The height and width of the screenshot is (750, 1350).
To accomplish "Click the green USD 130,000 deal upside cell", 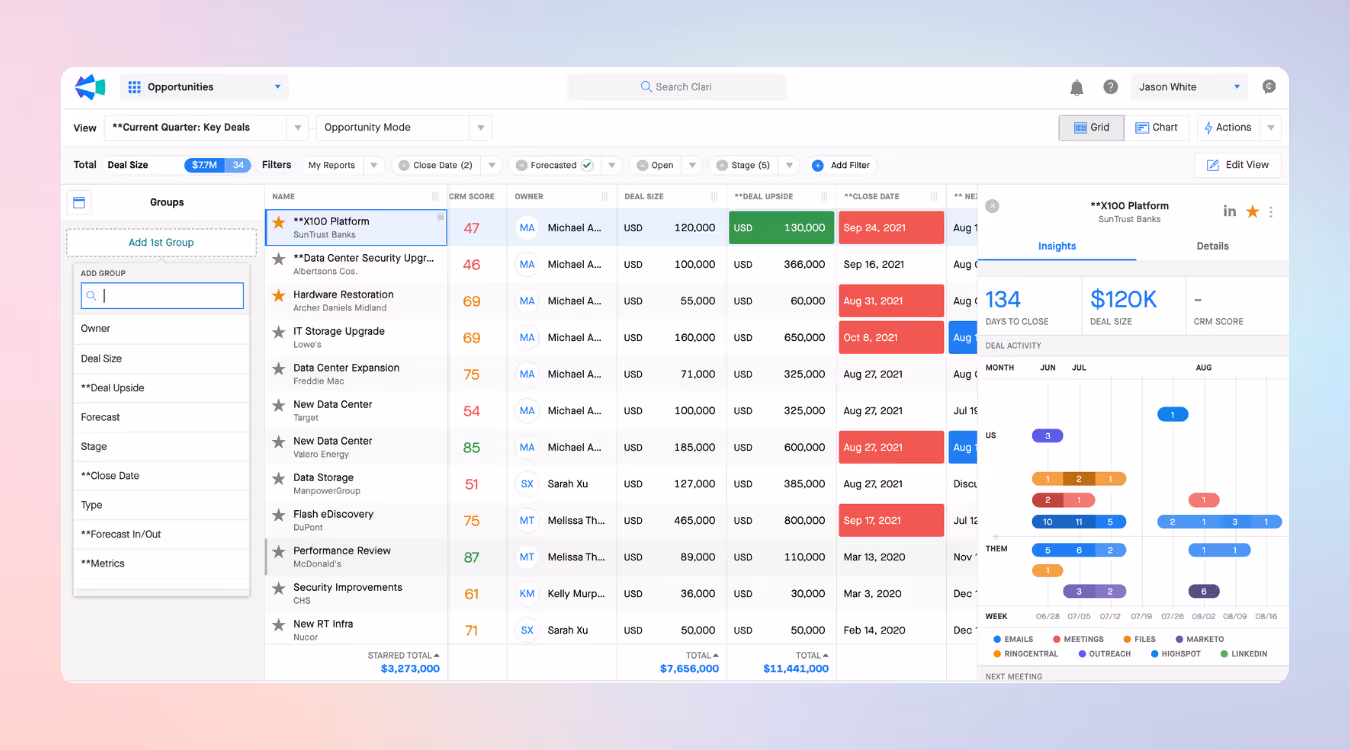I will 781,228.
